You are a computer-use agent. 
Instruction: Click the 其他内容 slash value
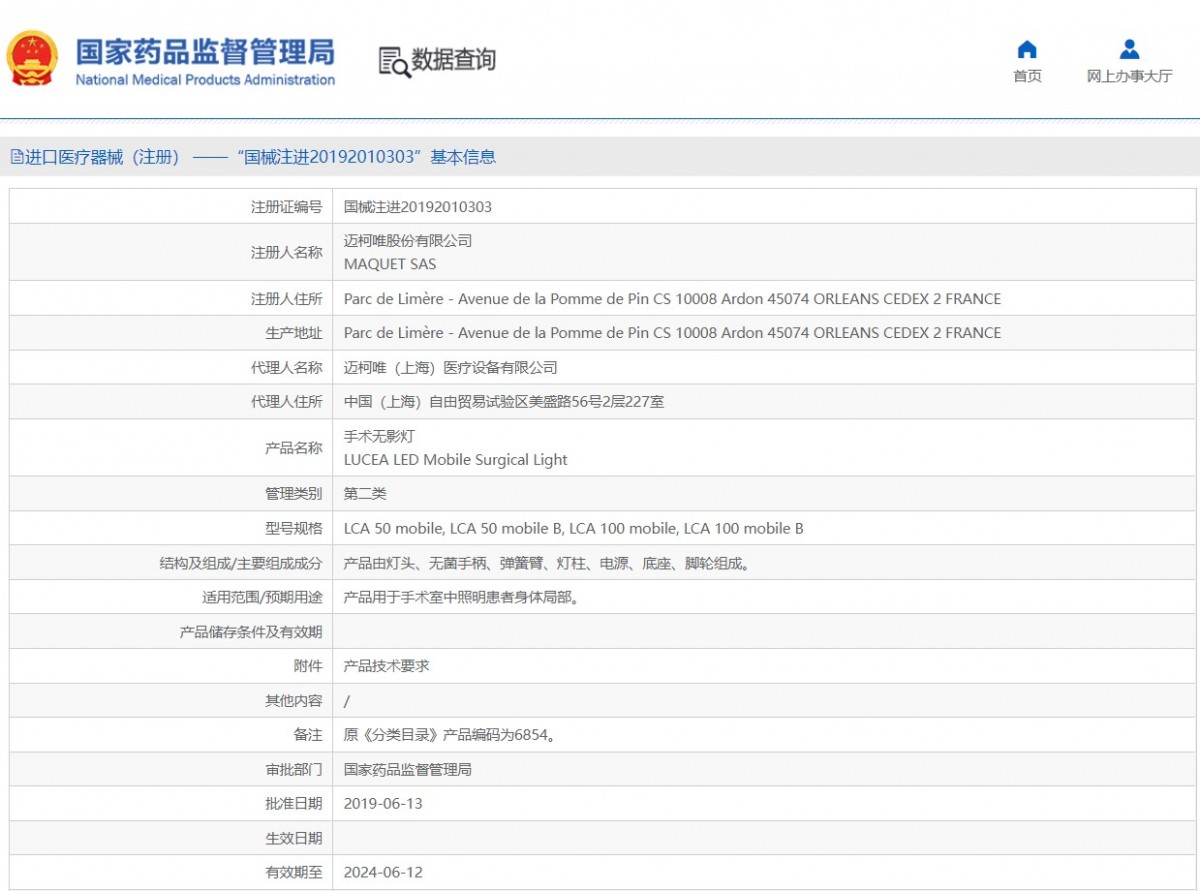(x=347, y=702)
